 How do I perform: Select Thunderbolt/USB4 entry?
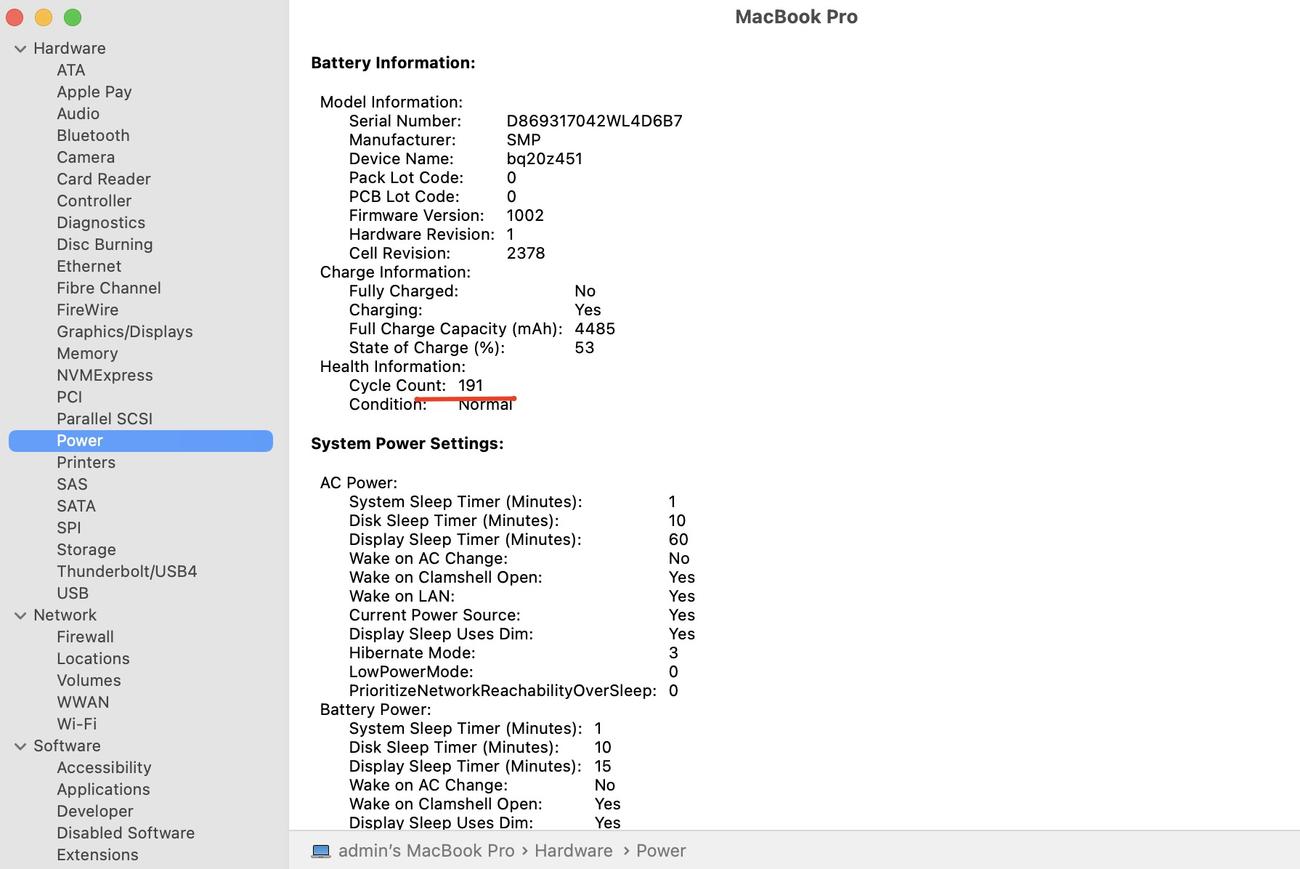(x=127, y=572)
